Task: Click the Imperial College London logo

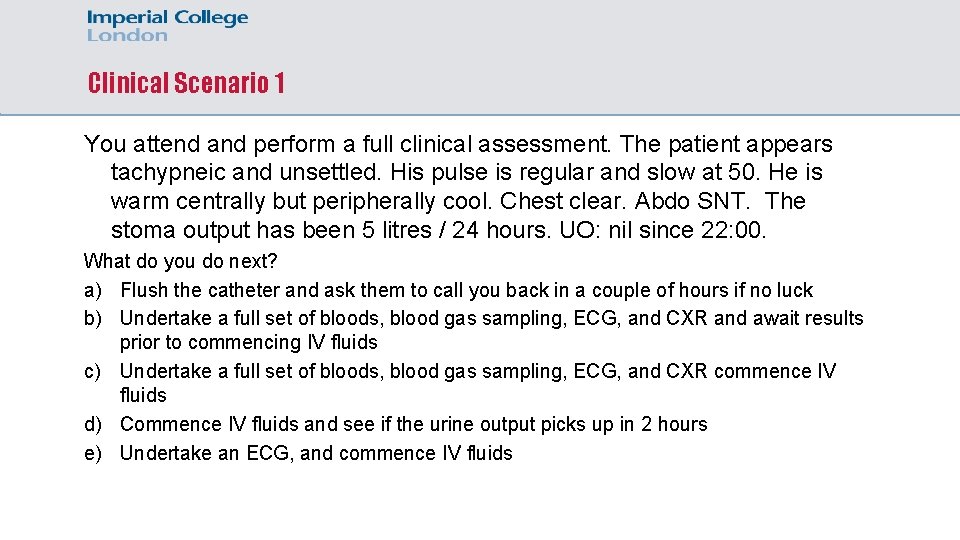Action: tap(167, 26)
